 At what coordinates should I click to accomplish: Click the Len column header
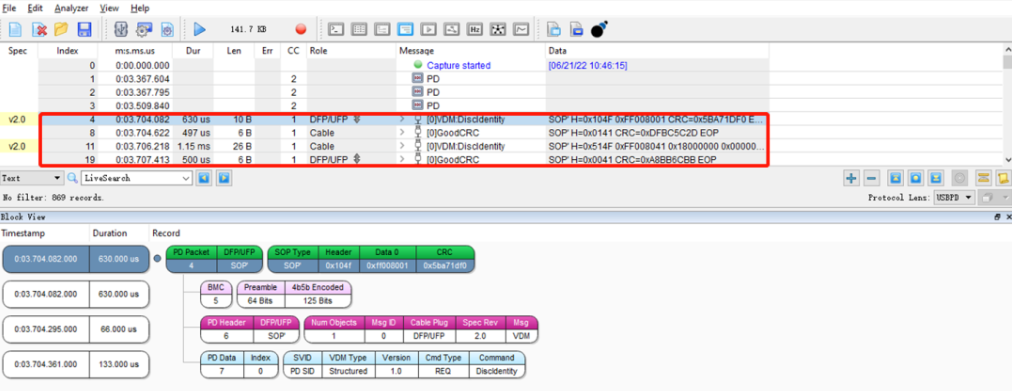pos(234,50)
